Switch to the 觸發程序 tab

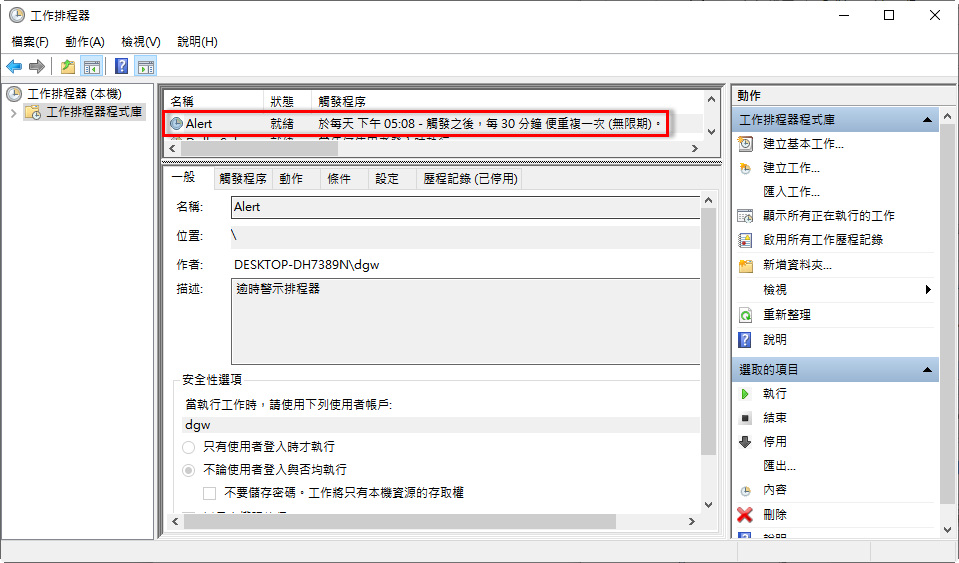click(x=242, y=179)
